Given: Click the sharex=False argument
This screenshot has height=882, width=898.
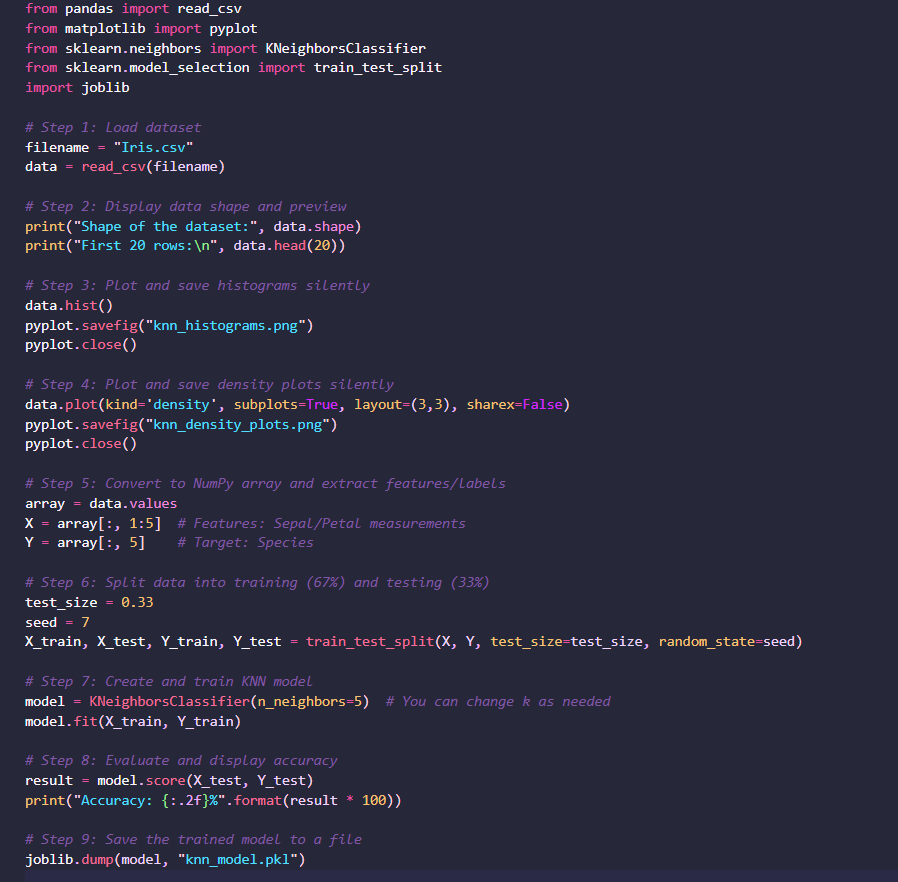Looking at the screenshot, I should coord(514,405).
